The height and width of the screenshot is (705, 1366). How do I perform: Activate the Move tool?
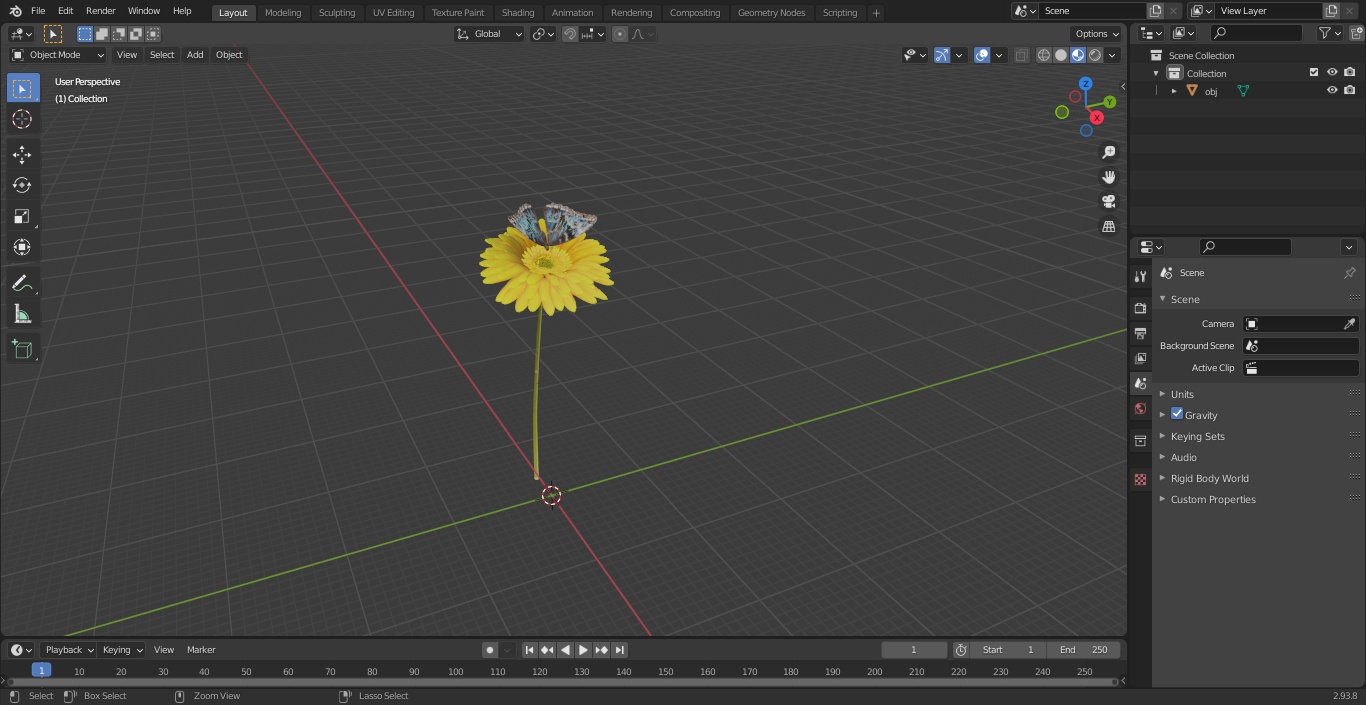point(22,154)
